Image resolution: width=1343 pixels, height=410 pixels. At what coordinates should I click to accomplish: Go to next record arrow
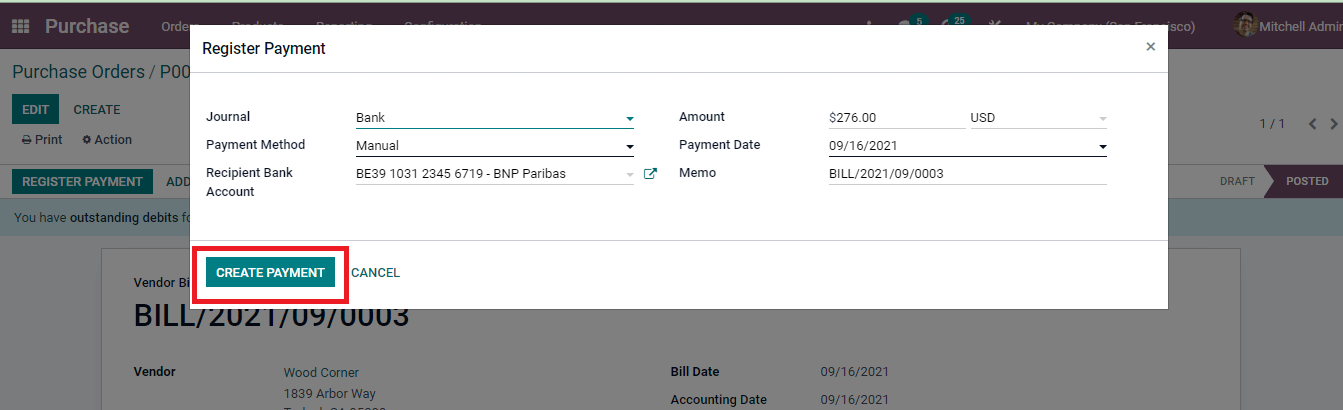1335,124
